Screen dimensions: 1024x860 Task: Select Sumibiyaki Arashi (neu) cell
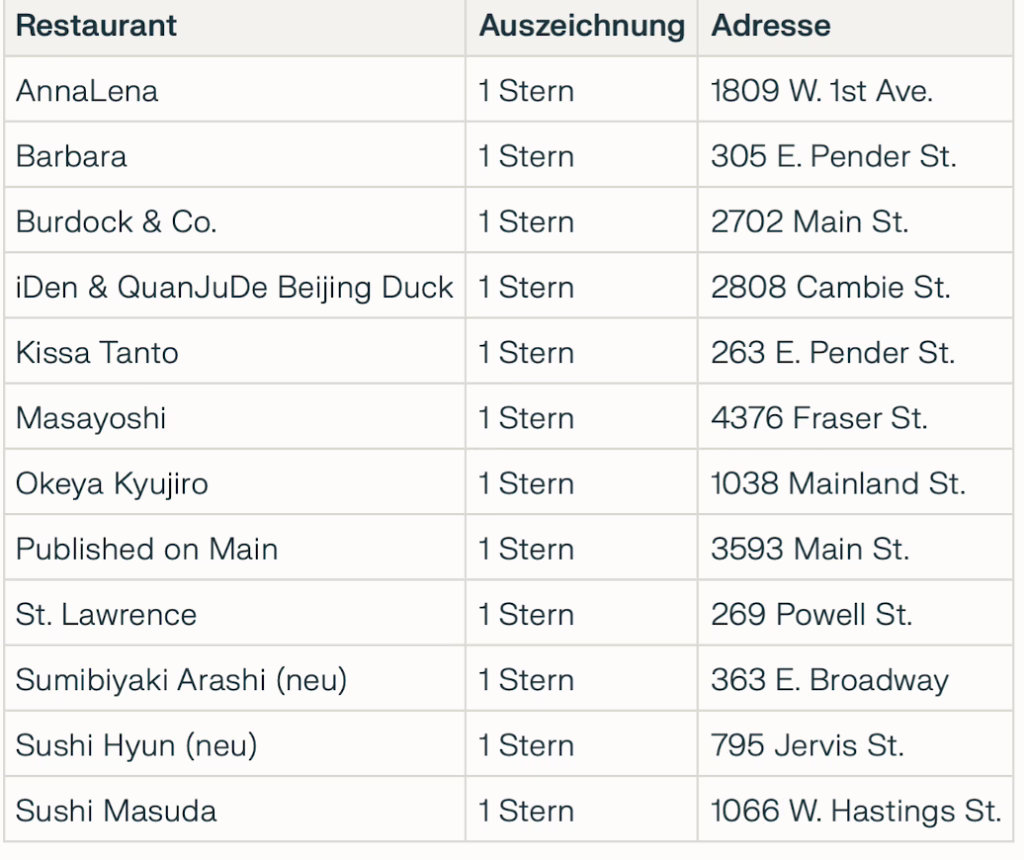click(181, 680)
